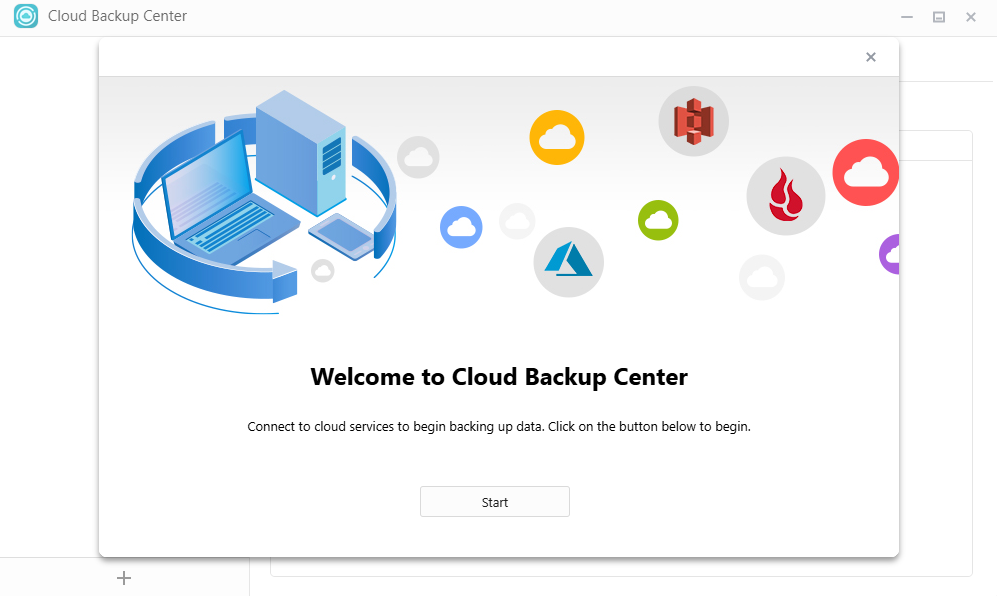The image size is (997, 596).
Task: Select the Azure blue triangle icon
Action: click(x=568, y=262)
